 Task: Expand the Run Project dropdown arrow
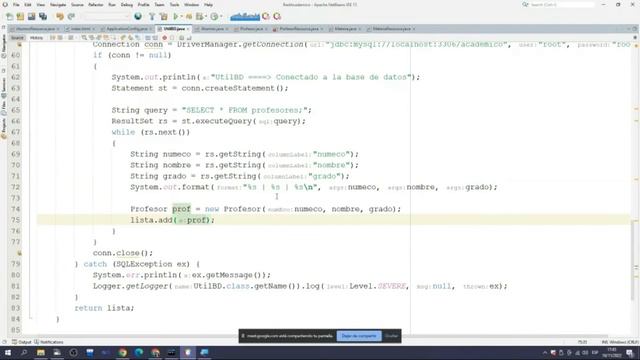point(181,17)
